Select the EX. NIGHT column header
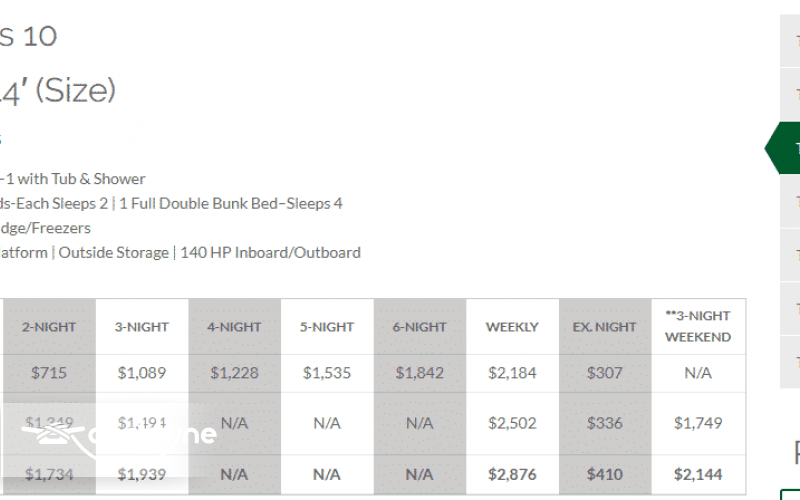 point(605,327)
